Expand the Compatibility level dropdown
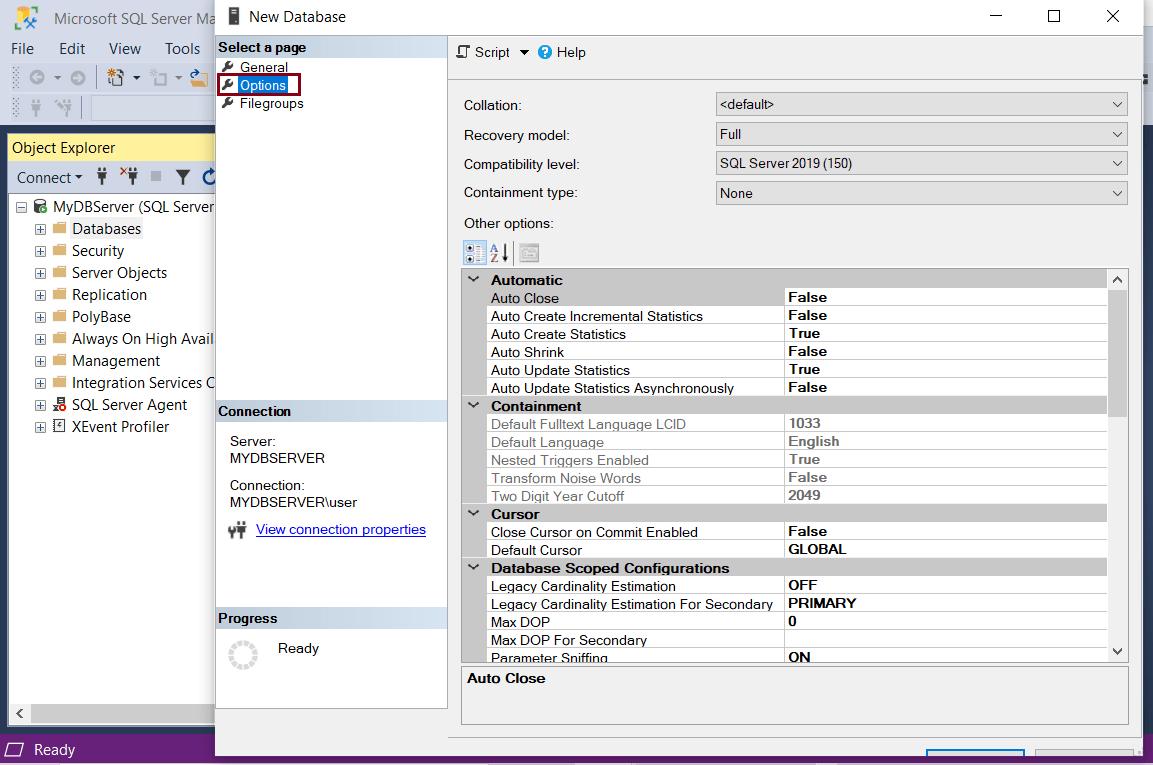The width and height of the screenshot is (1153, 765). coord(1118,164)
